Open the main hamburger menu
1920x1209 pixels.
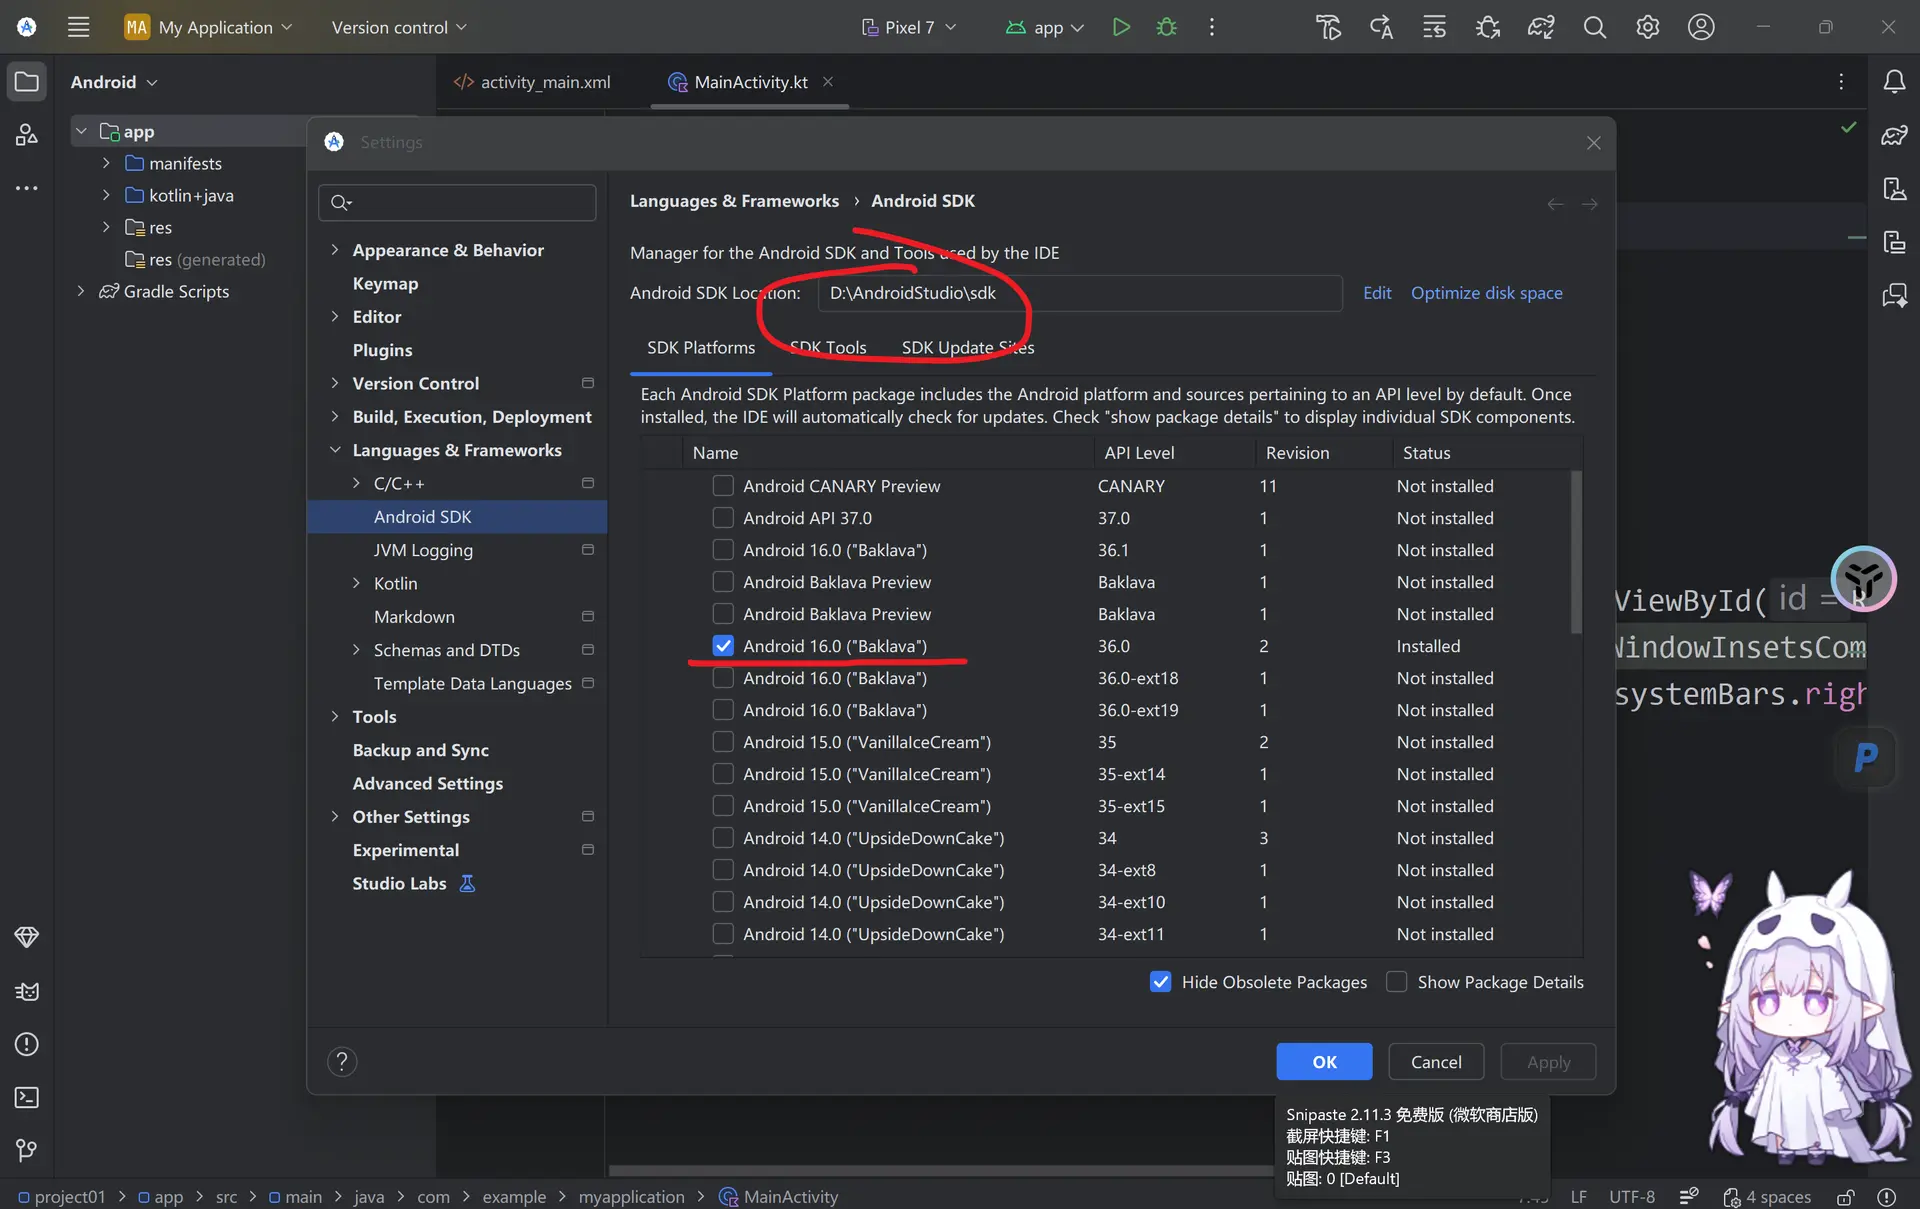click(78, 27)
